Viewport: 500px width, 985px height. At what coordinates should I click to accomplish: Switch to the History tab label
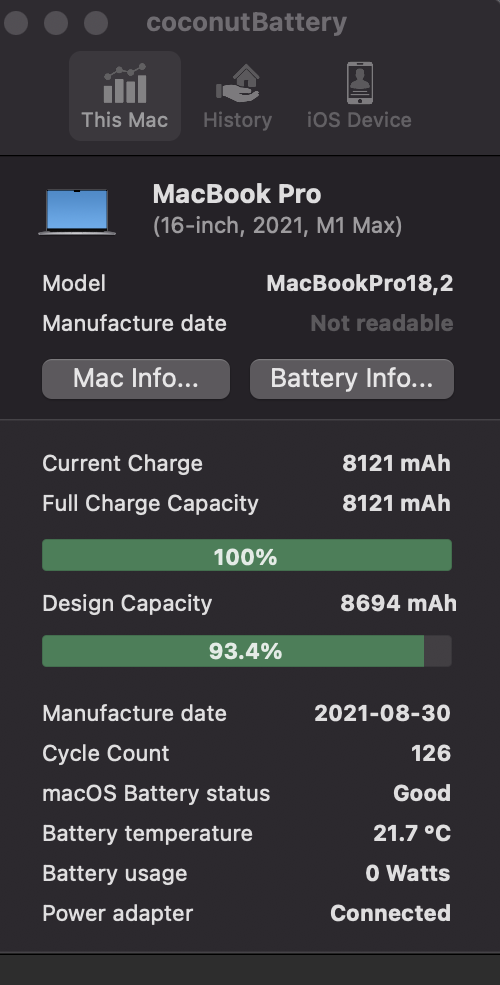[x=237, y=119]
